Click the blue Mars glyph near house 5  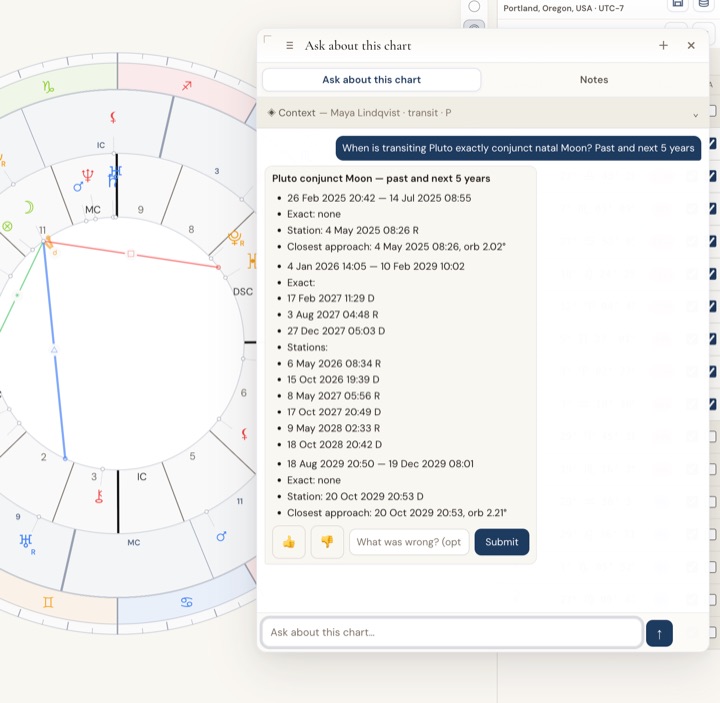click(x=221, y=536)
